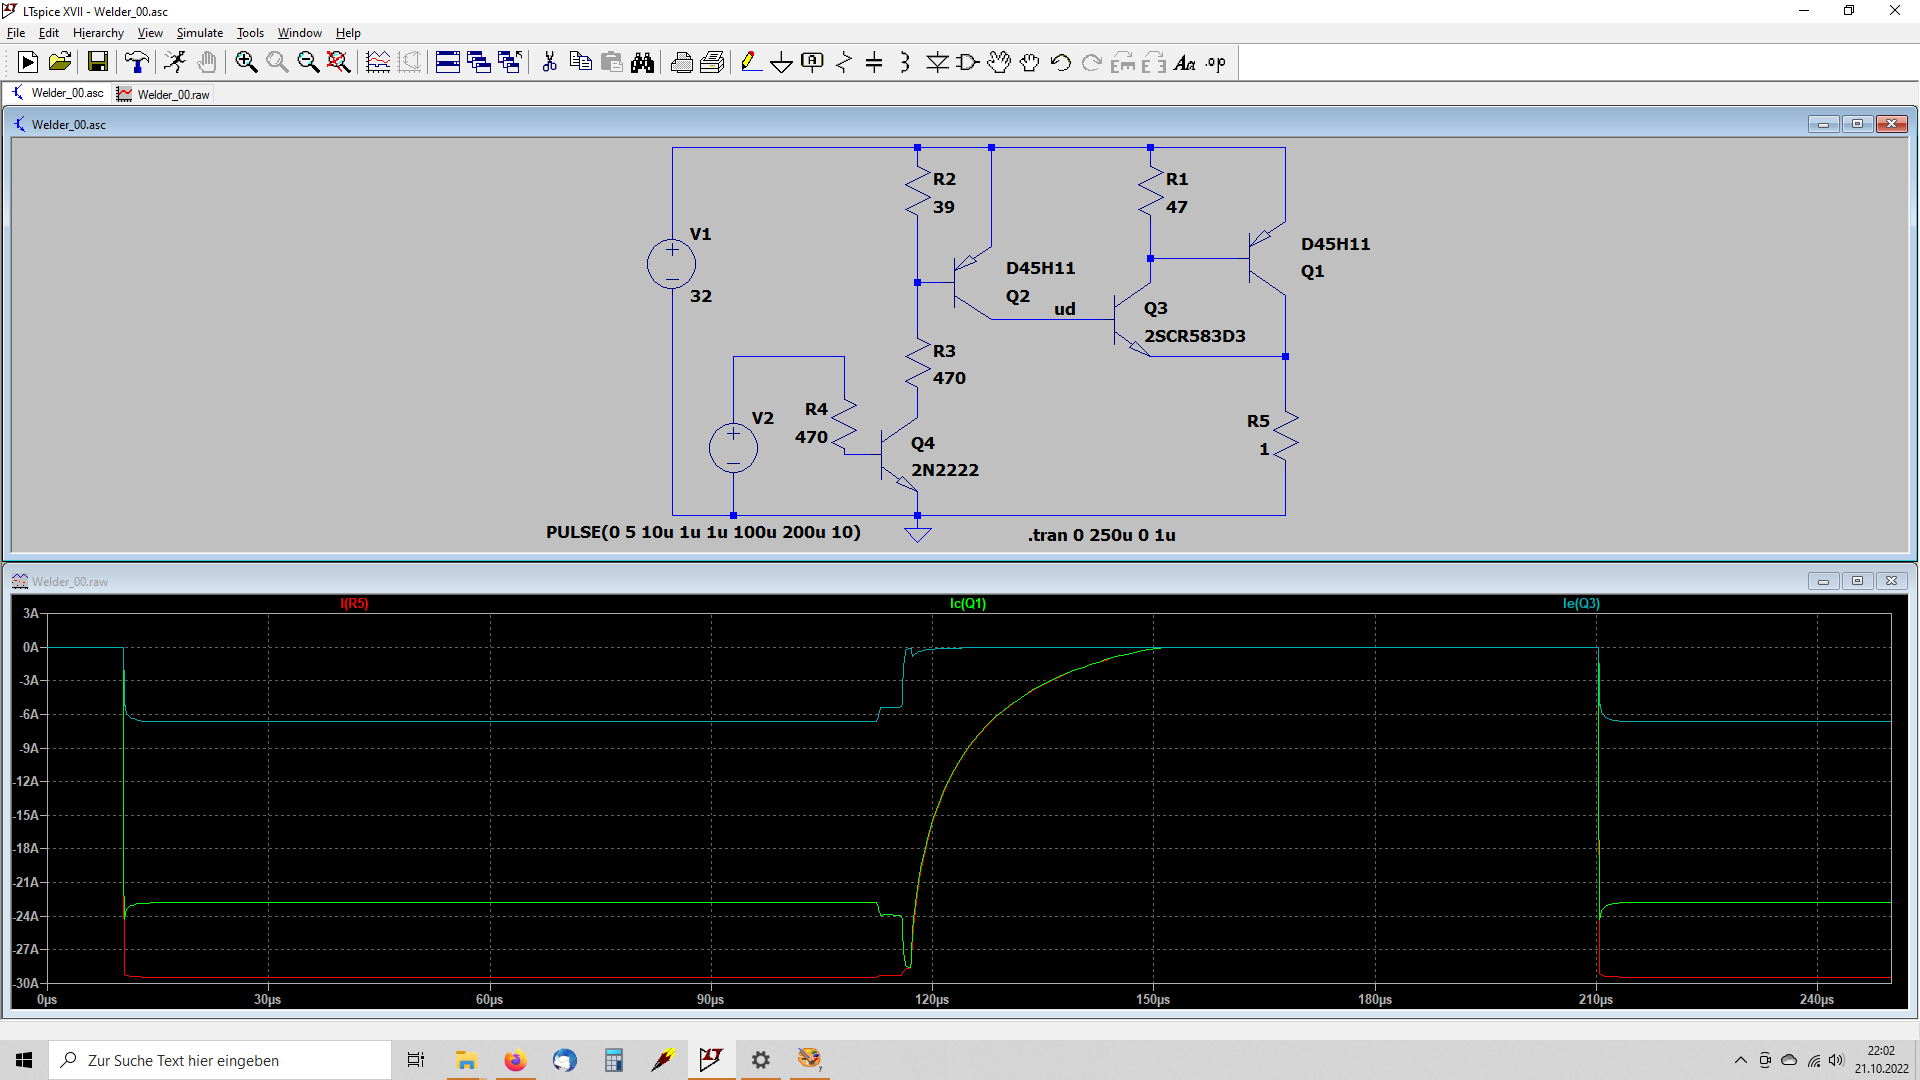
Task: Run the simulation with the running man icon
Action: (175, 63)
